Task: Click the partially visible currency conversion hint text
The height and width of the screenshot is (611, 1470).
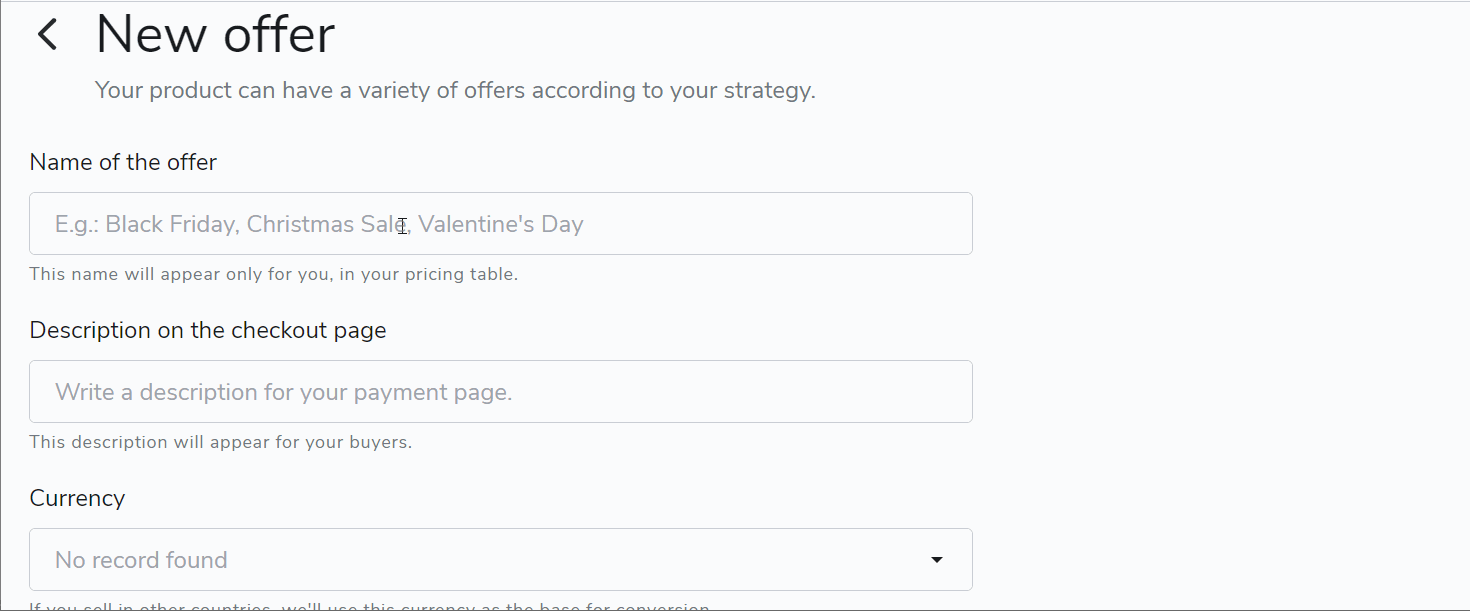Action: coord(369,606)
